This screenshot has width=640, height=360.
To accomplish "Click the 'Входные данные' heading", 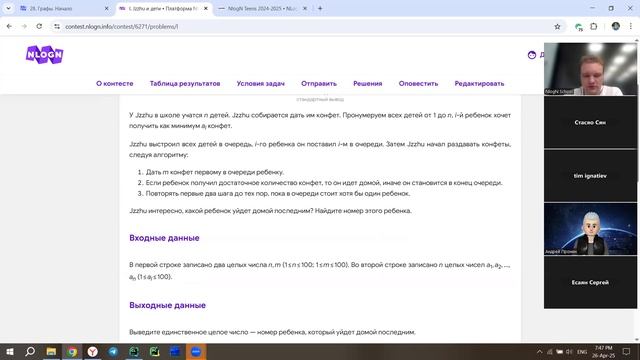I will [164, 238].
